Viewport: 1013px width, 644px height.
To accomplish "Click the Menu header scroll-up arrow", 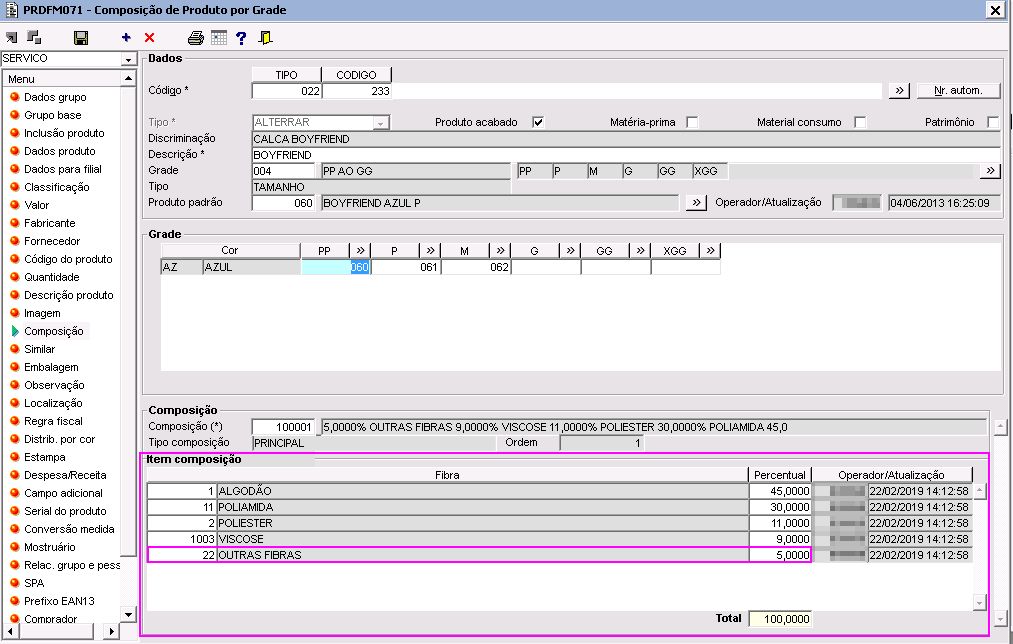I will click(x=129, y=78).
